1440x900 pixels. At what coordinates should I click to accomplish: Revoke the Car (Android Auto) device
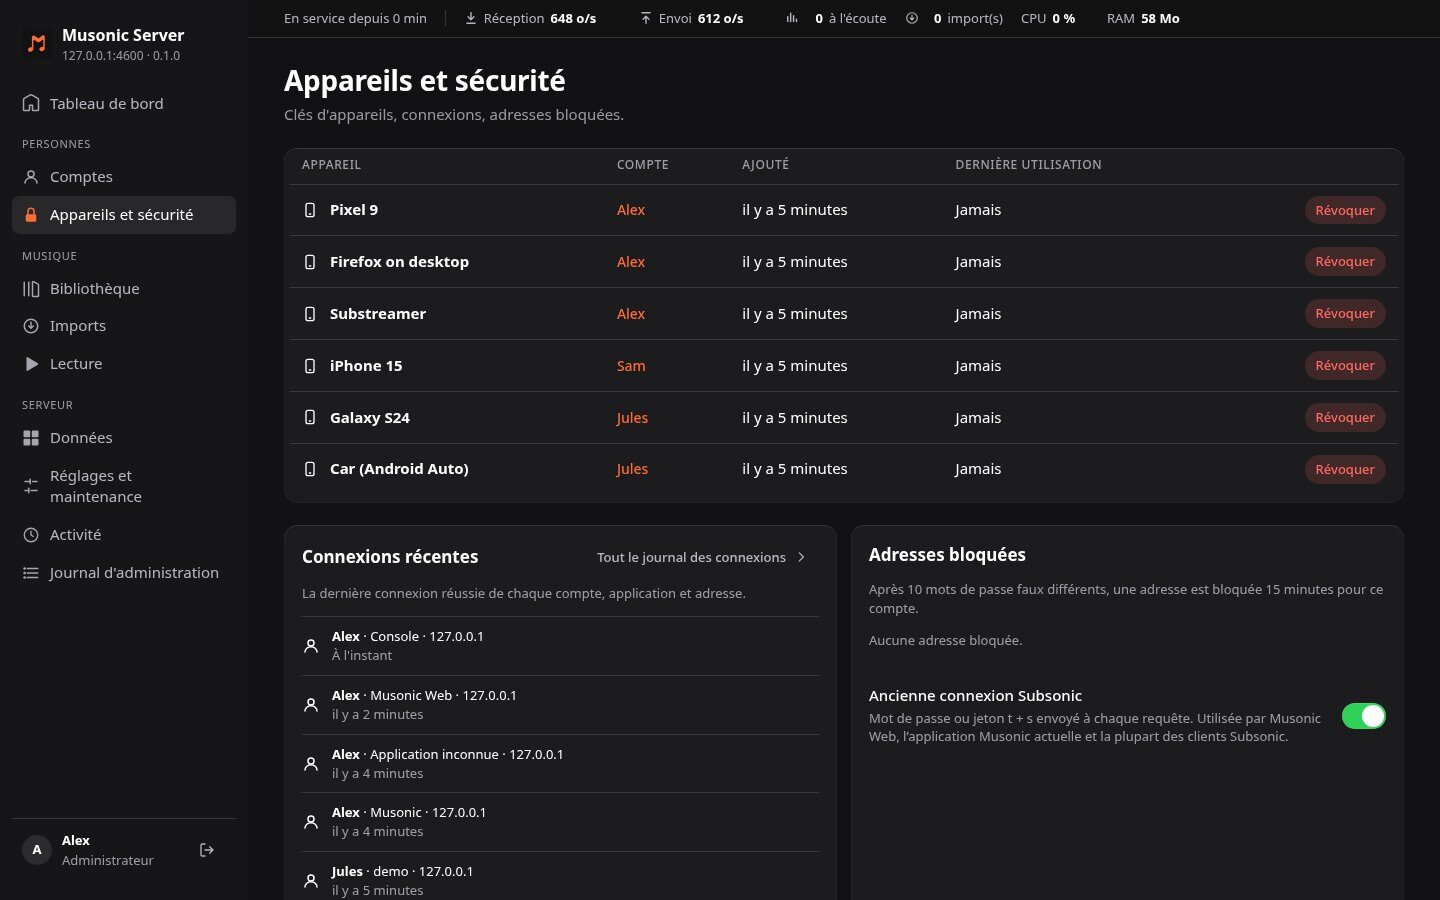click(1345, 470)
